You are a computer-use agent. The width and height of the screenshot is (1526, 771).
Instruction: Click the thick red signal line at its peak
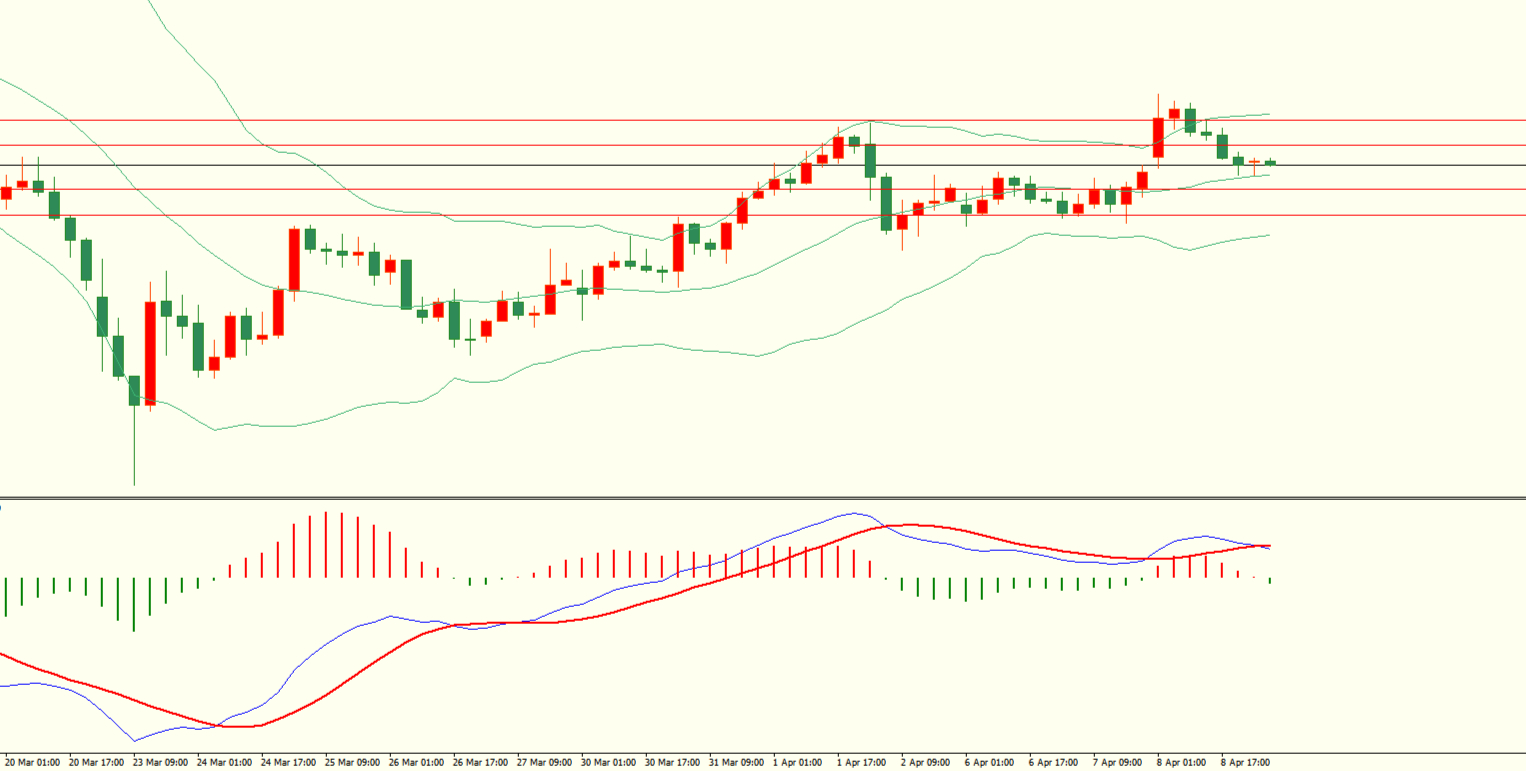[912, 525]
